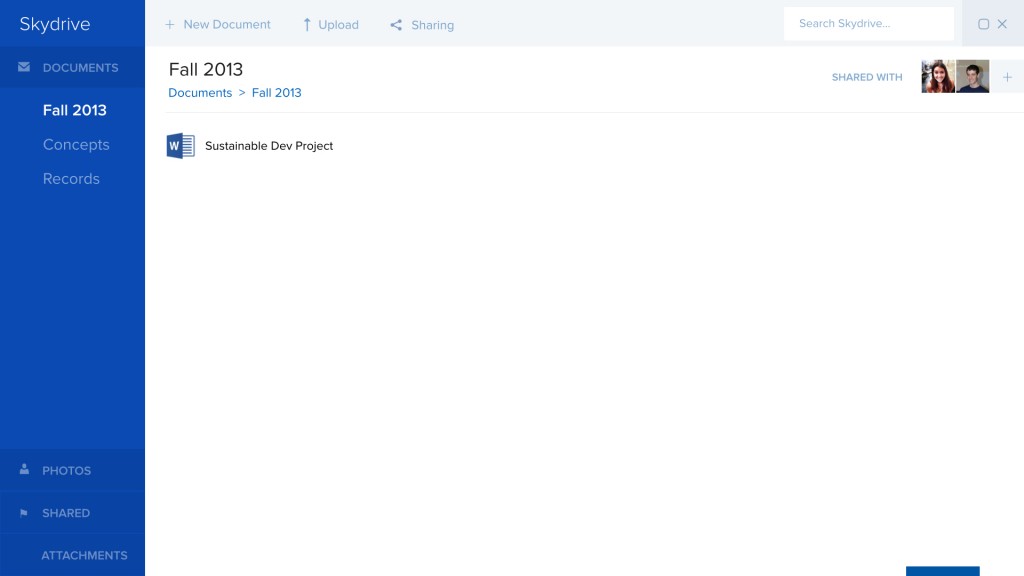
Task: Create a New Document
Action: (x=227, y=24)
